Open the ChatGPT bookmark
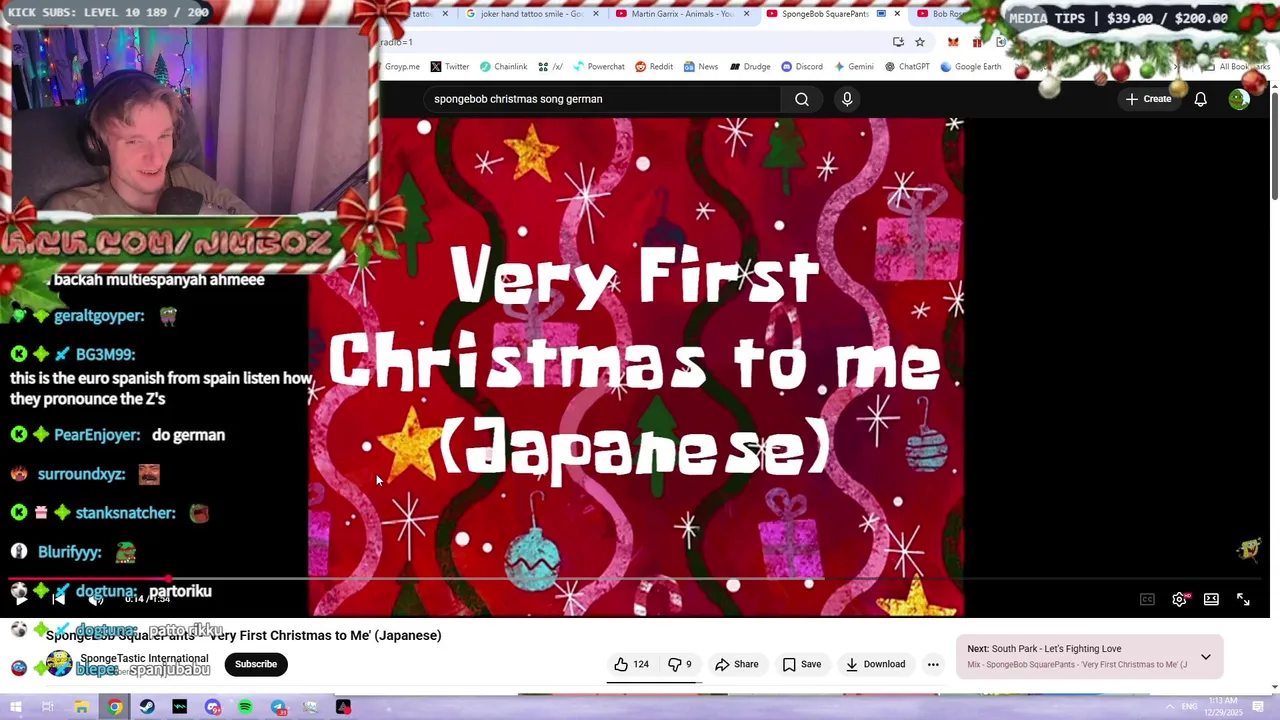Screen dimensions: 1280x720 907,67
